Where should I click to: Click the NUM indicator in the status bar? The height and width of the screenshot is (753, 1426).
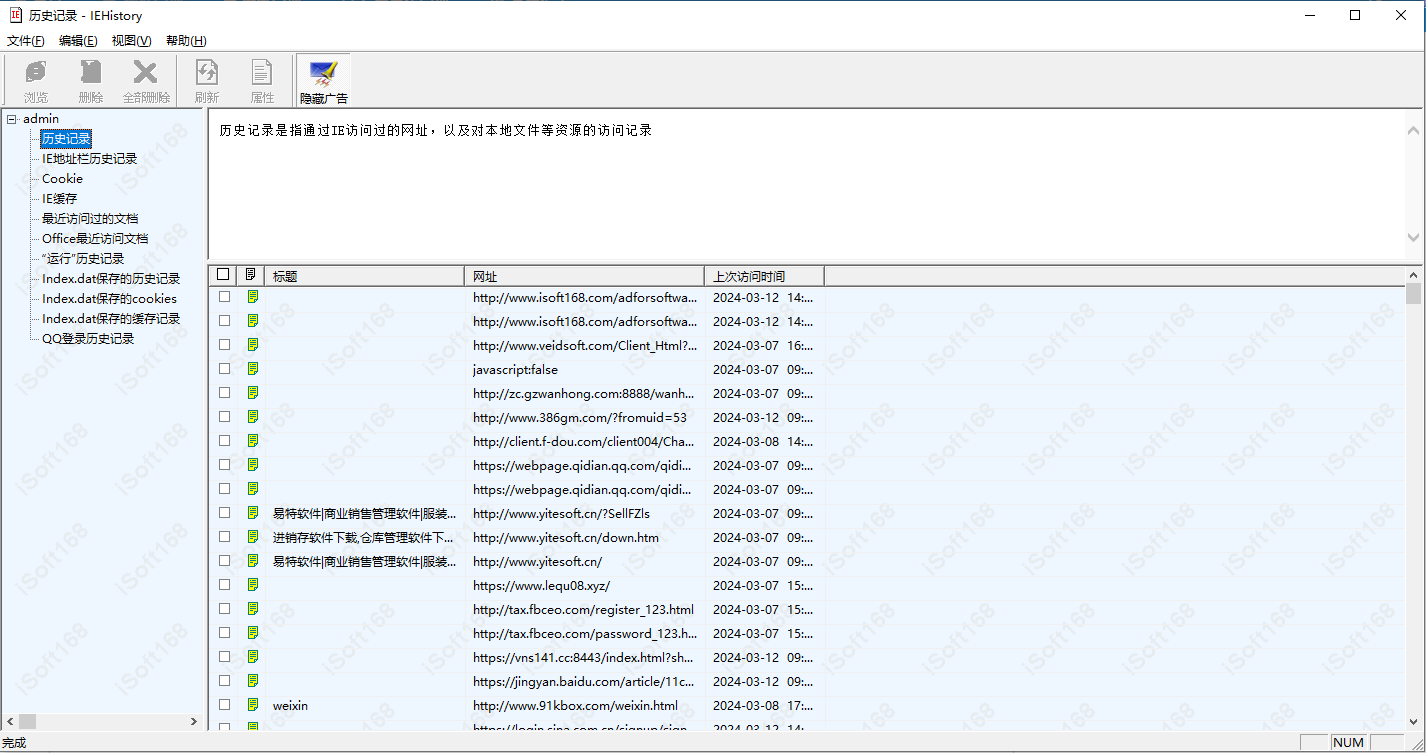(x=1349, y=742)
